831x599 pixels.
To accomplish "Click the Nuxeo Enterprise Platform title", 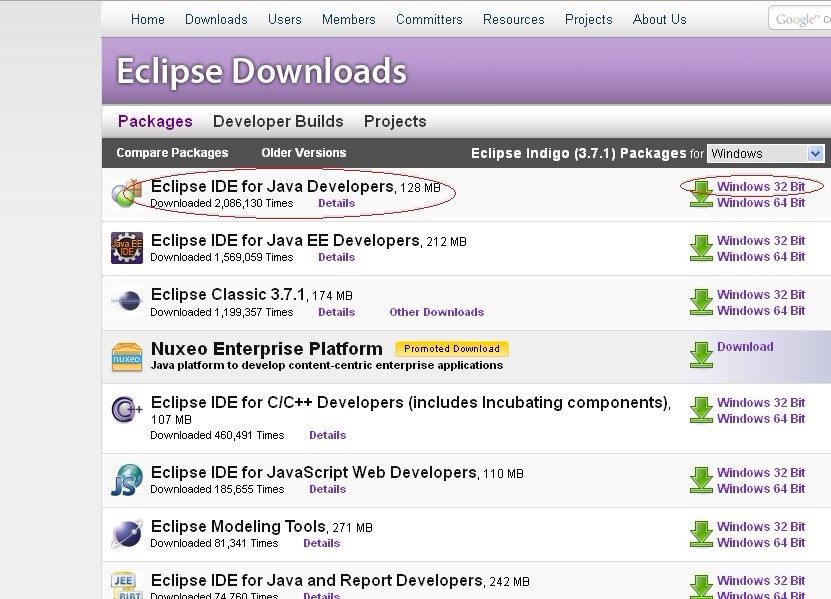I will pos(267,349).
